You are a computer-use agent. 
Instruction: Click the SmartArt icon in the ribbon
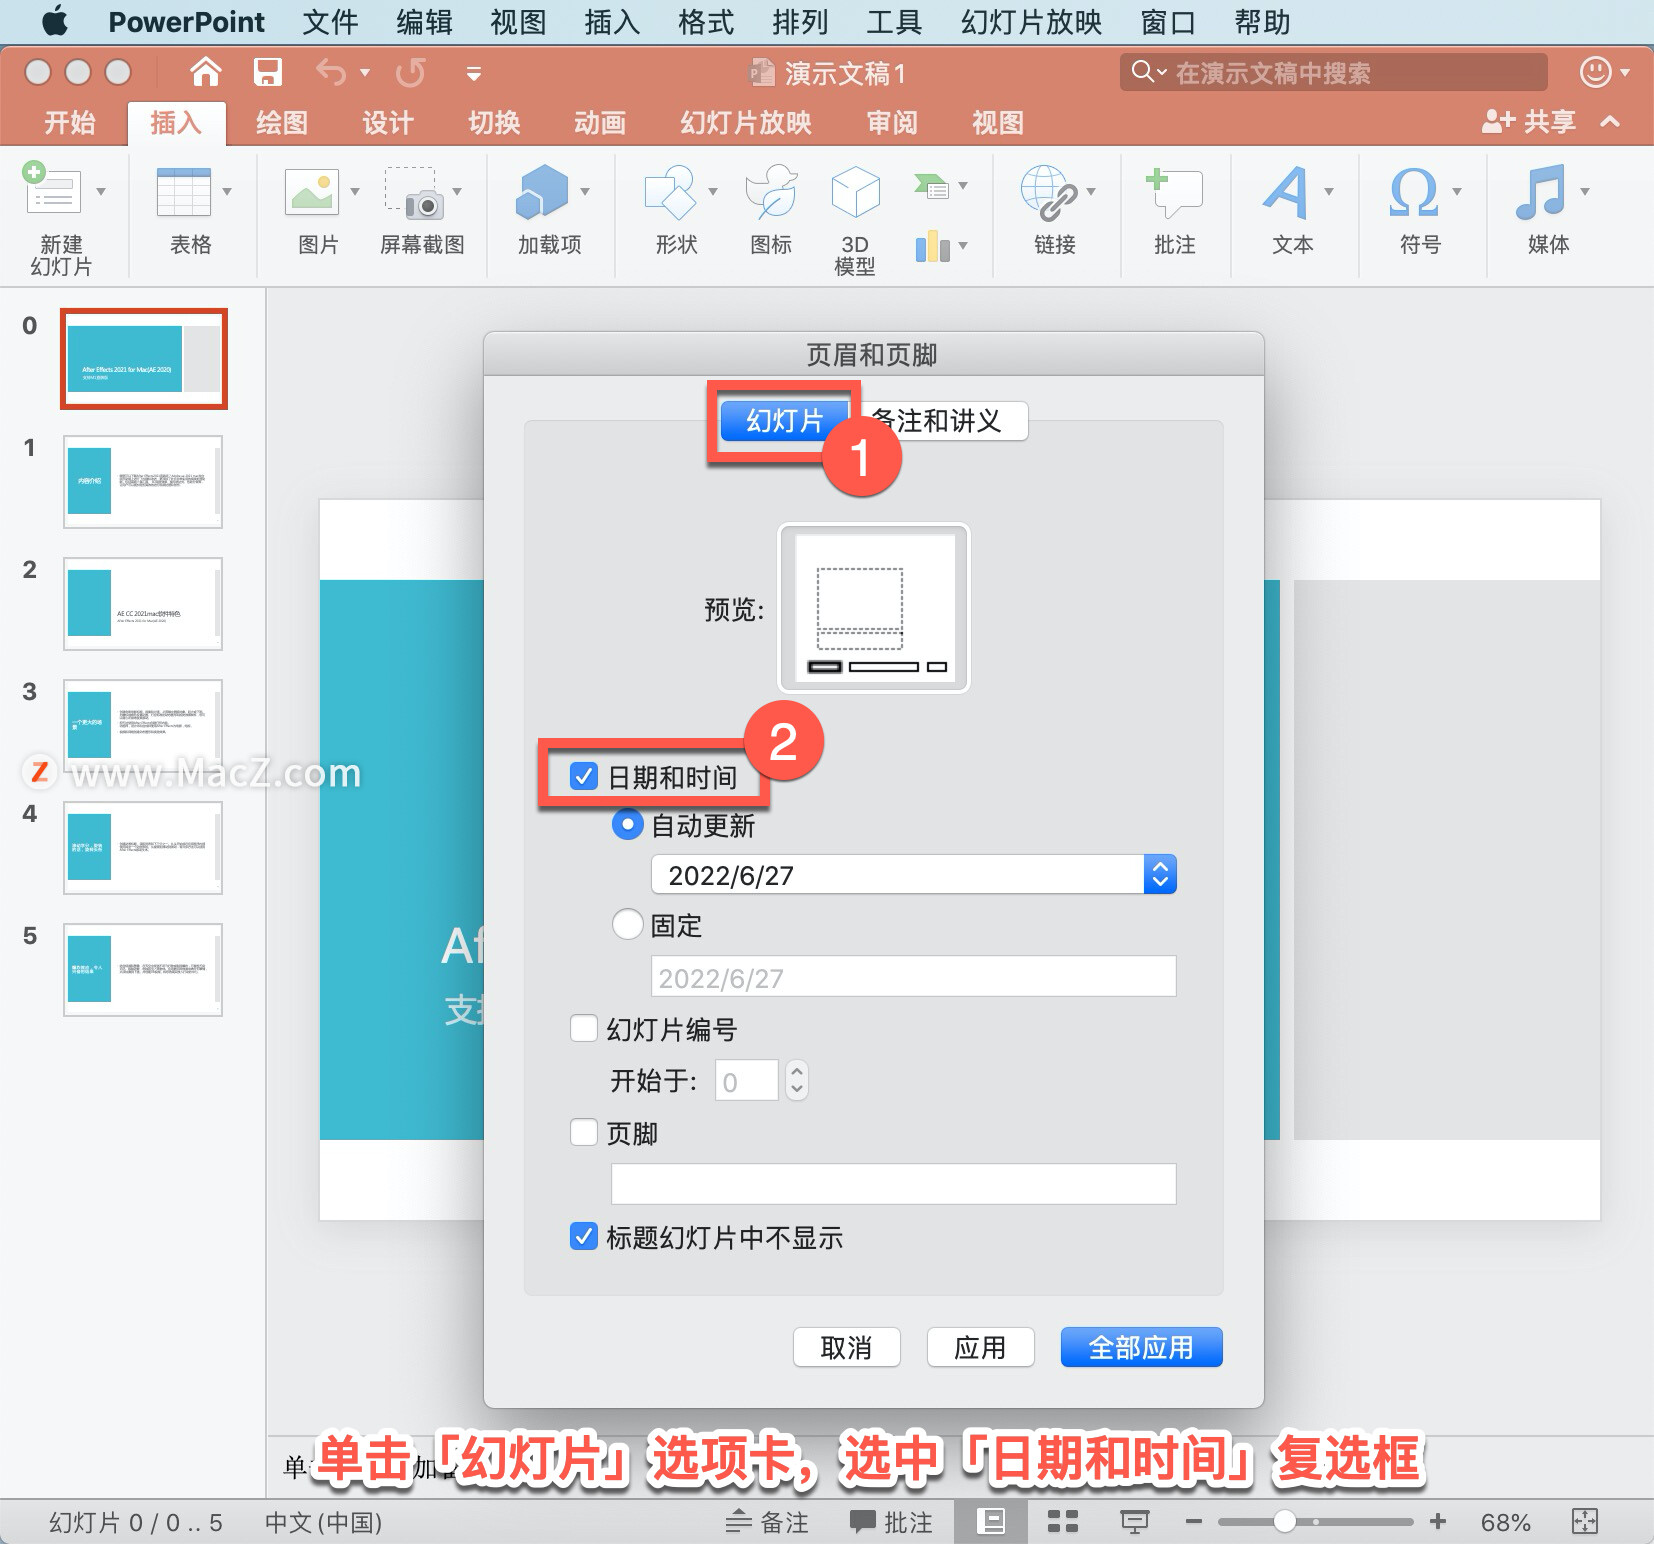tap(931, 185)
